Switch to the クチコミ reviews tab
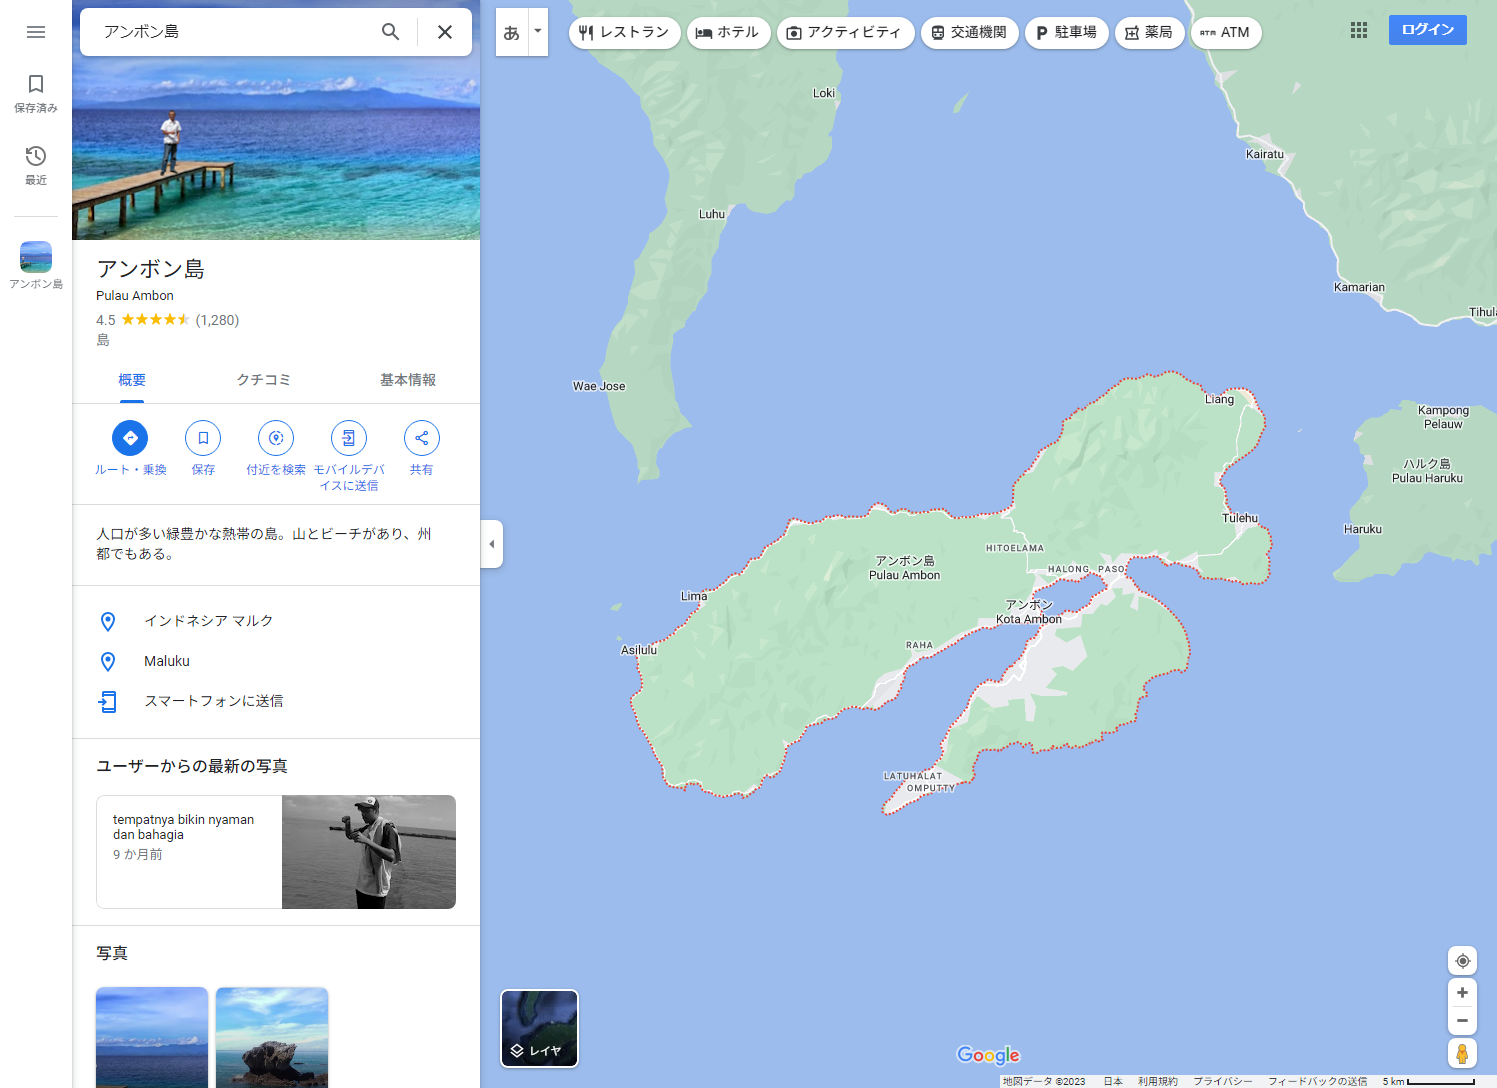Screen dimensions: 1497x1088 (x=264, y=380)
